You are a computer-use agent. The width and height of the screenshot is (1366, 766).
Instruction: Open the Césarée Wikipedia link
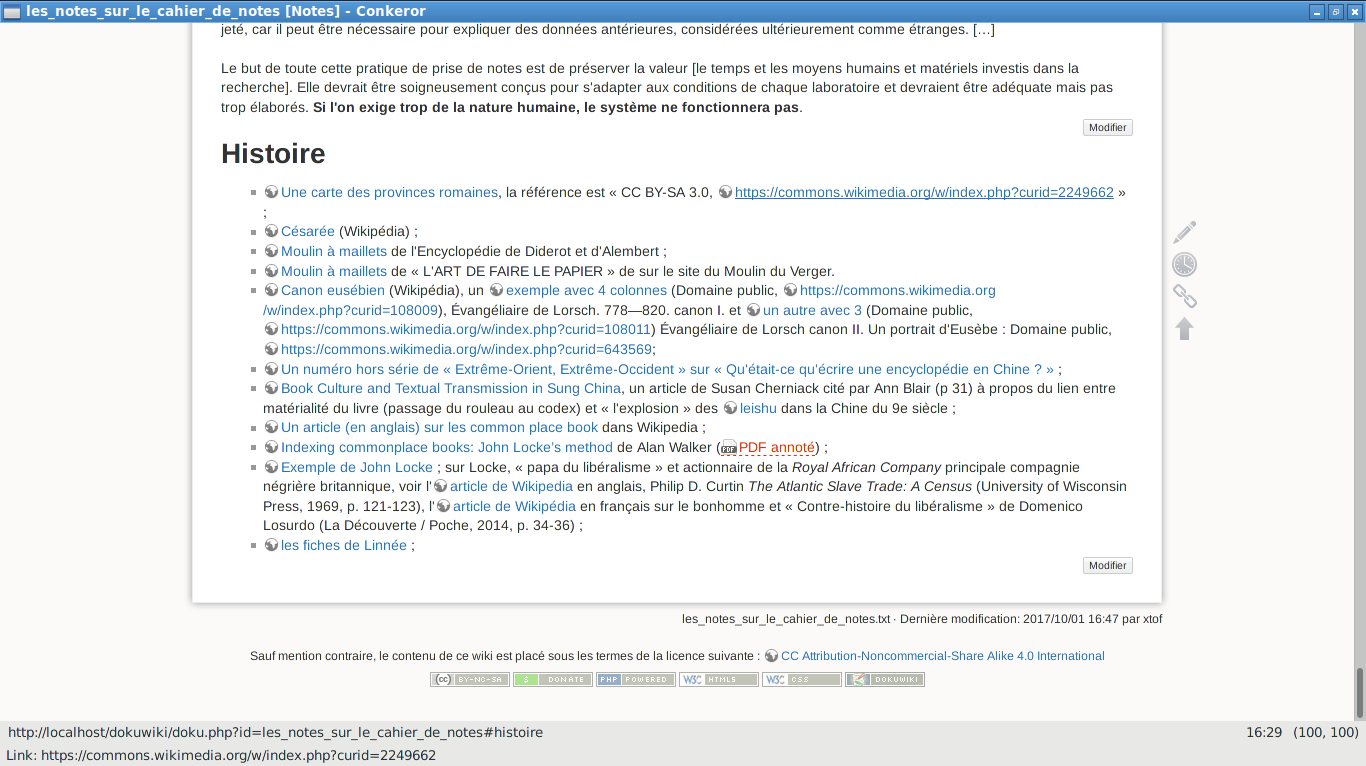[307, 232]
